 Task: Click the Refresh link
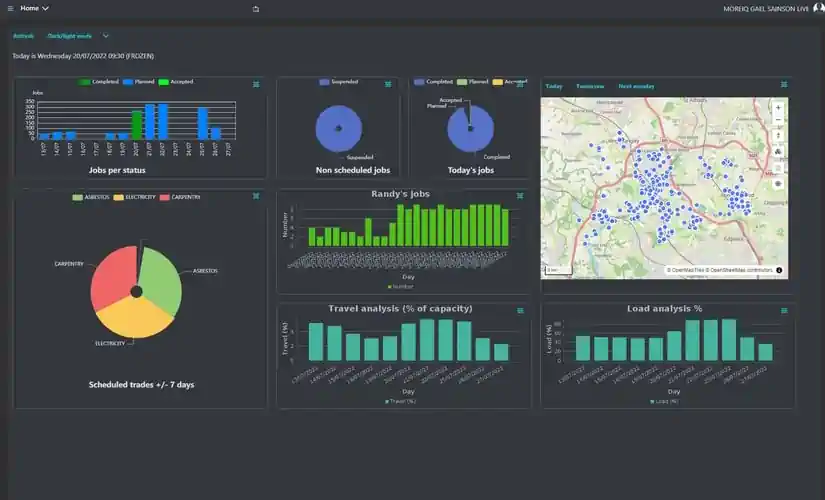[x=23, y=36]
